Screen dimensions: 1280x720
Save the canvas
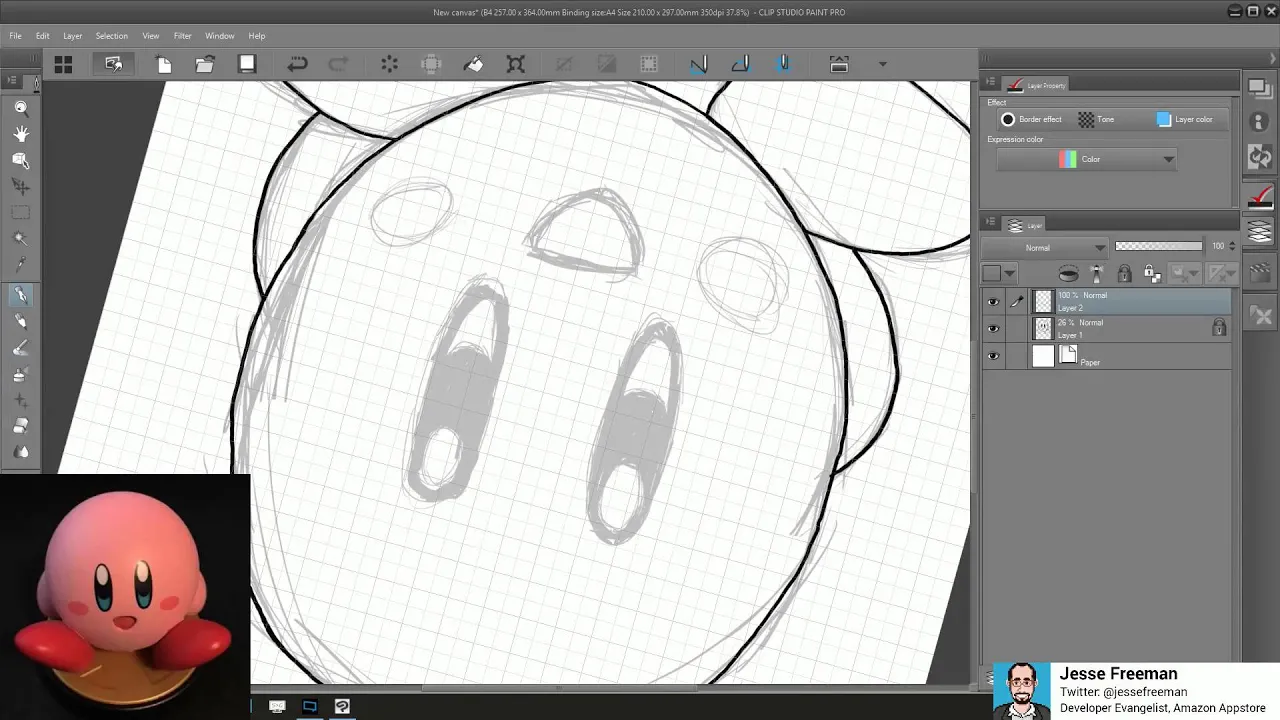point(247,65)
